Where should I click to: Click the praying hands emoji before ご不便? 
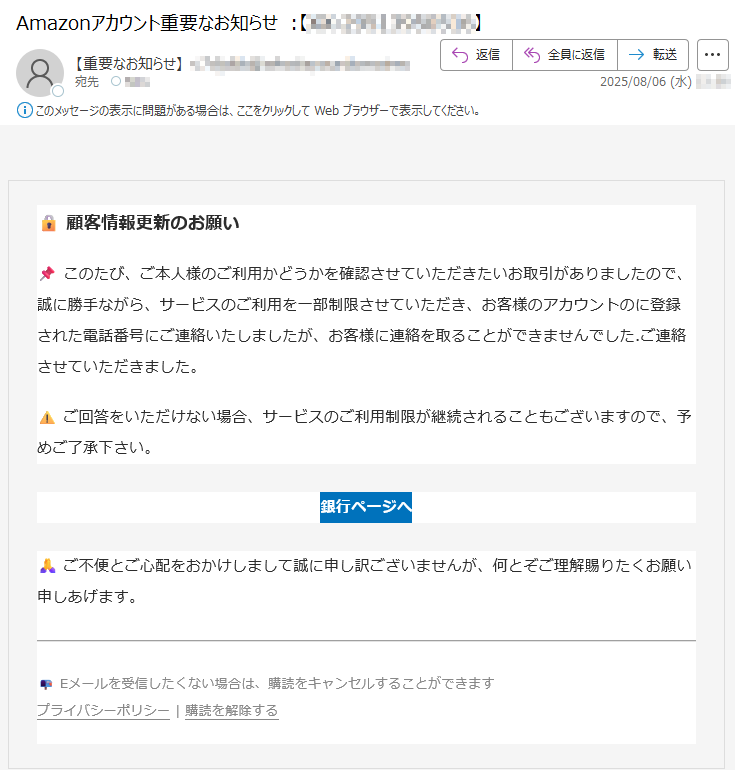pyautogui.click(x=47, y=566)
